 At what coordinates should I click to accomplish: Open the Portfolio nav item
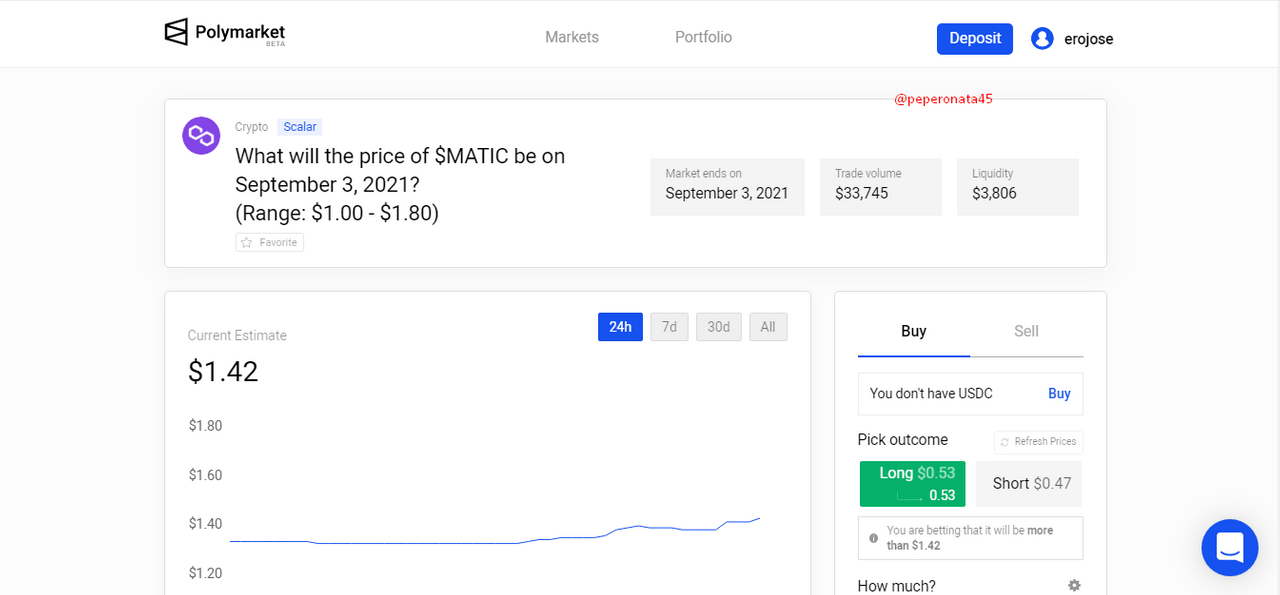(704, 37)
